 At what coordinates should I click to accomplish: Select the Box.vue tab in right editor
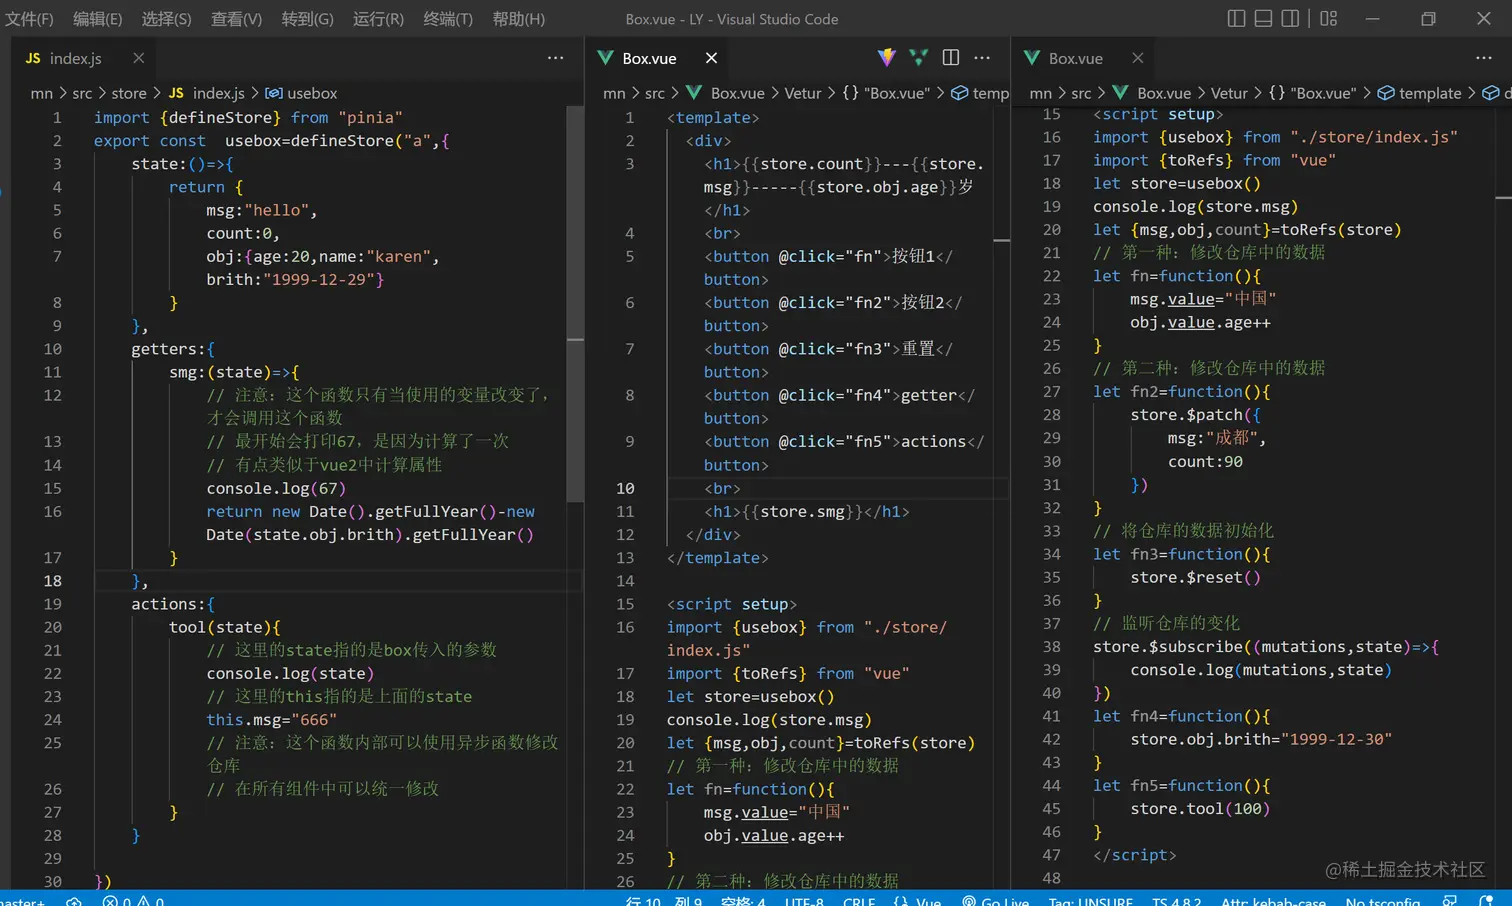tap(1074, 58)
